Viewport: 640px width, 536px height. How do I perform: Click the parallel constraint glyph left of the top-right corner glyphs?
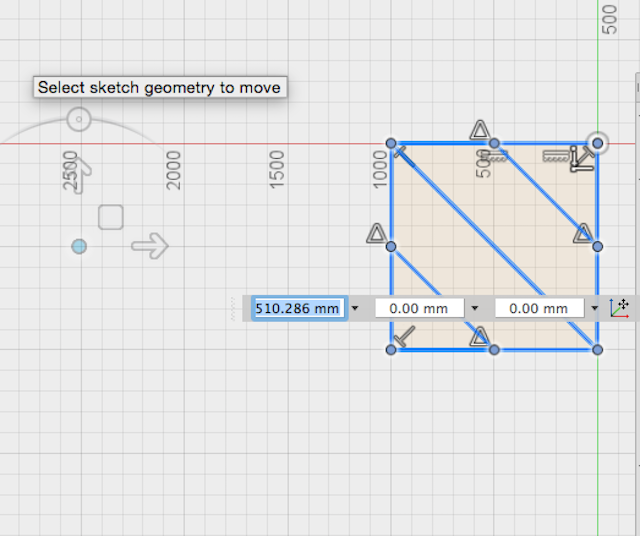tap(556, 156)
